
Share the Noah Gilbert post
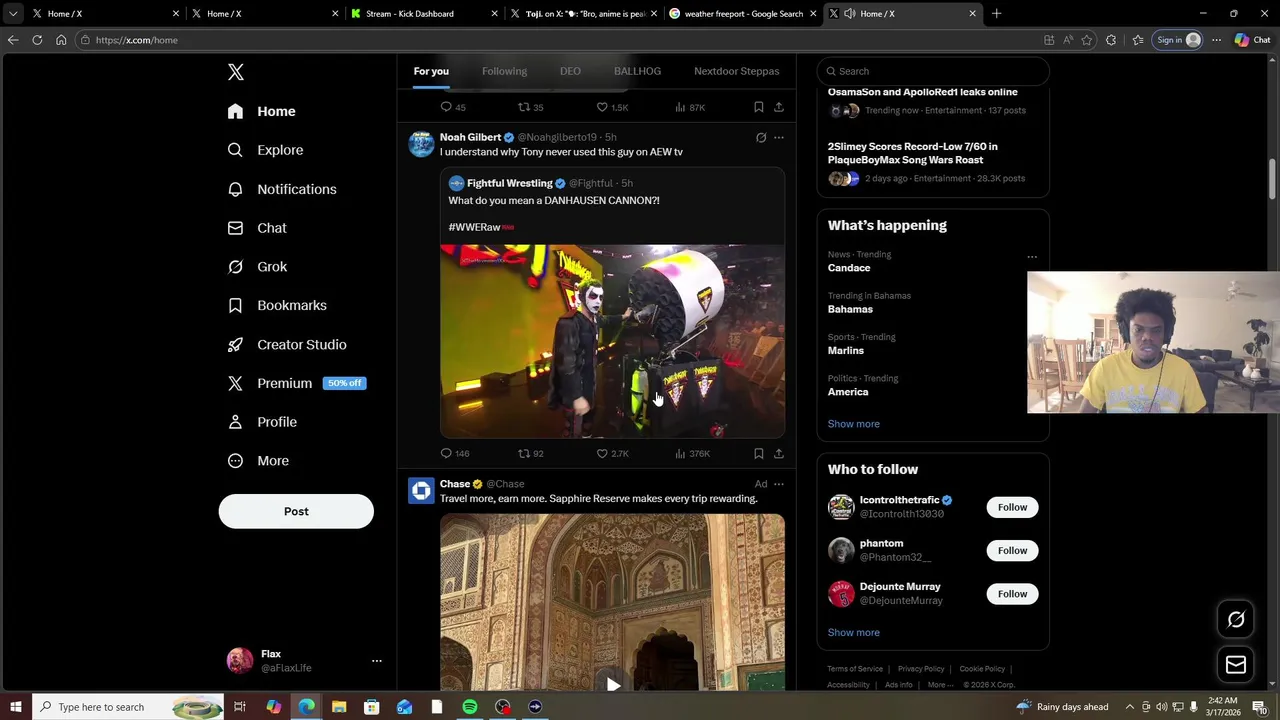[779, 454]
